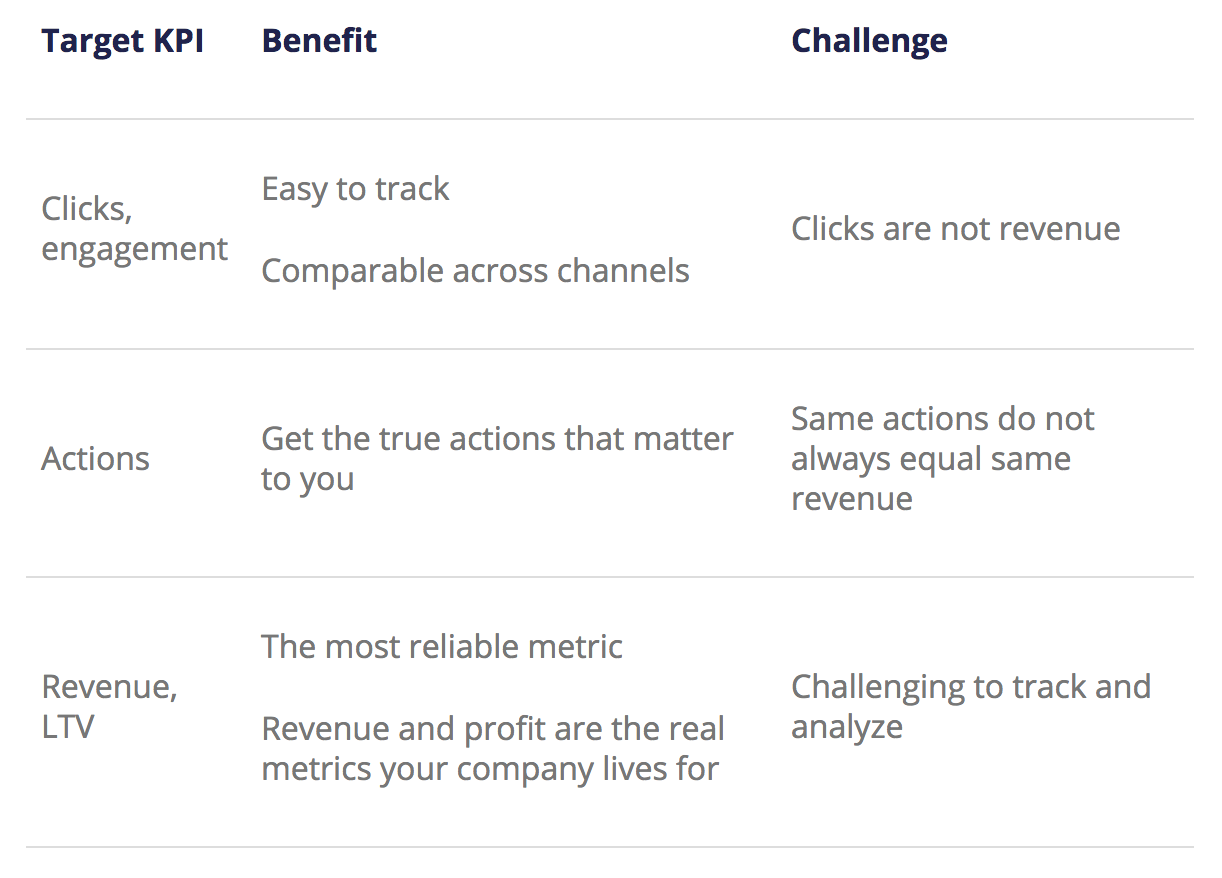Click the text 'to you' in Actions row
Viewport: 1222px width, 878px height.
pyautogui.click(x=307, y=479)
